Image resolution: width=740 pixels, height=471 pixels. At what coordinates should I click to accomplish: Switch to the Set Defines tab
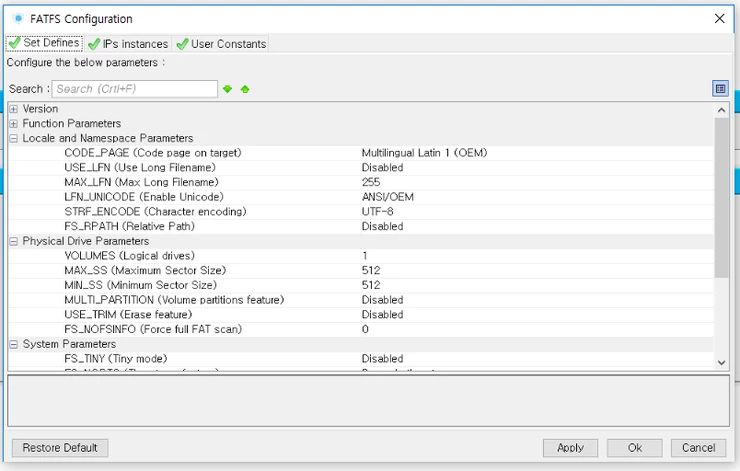44,43
